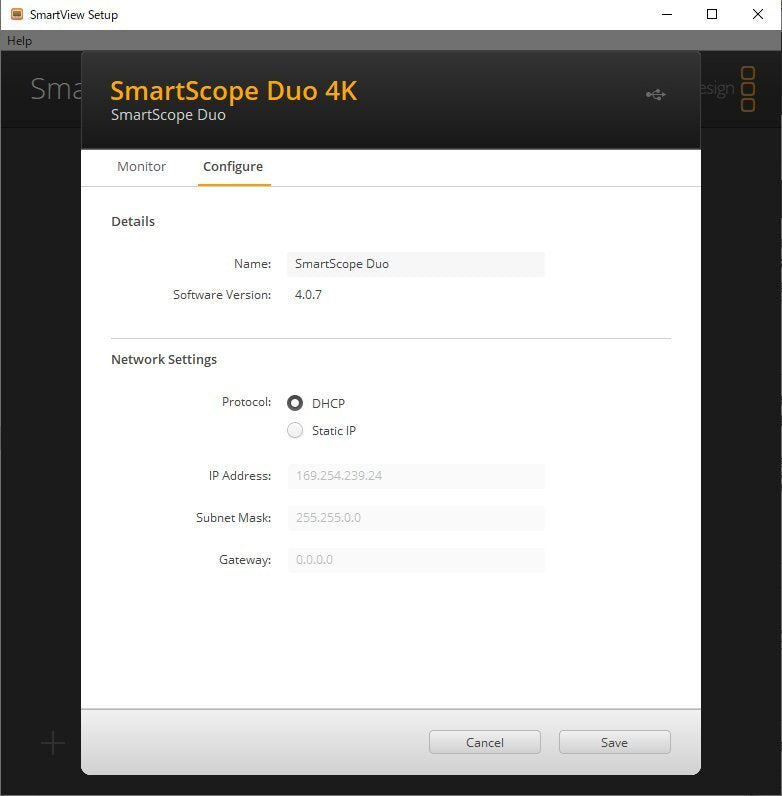The image size is (782, 796).
Task: Click the Name input field
Action: pyautogui.click(x=416, y=264)
